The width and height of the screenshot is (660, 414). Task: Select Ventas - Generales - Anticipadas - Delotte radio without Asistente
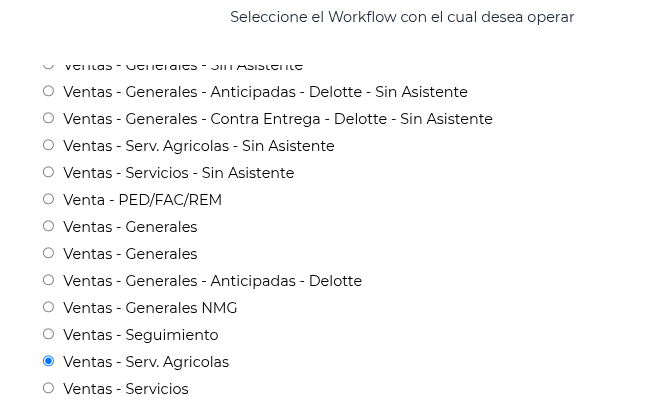point(48,280)
